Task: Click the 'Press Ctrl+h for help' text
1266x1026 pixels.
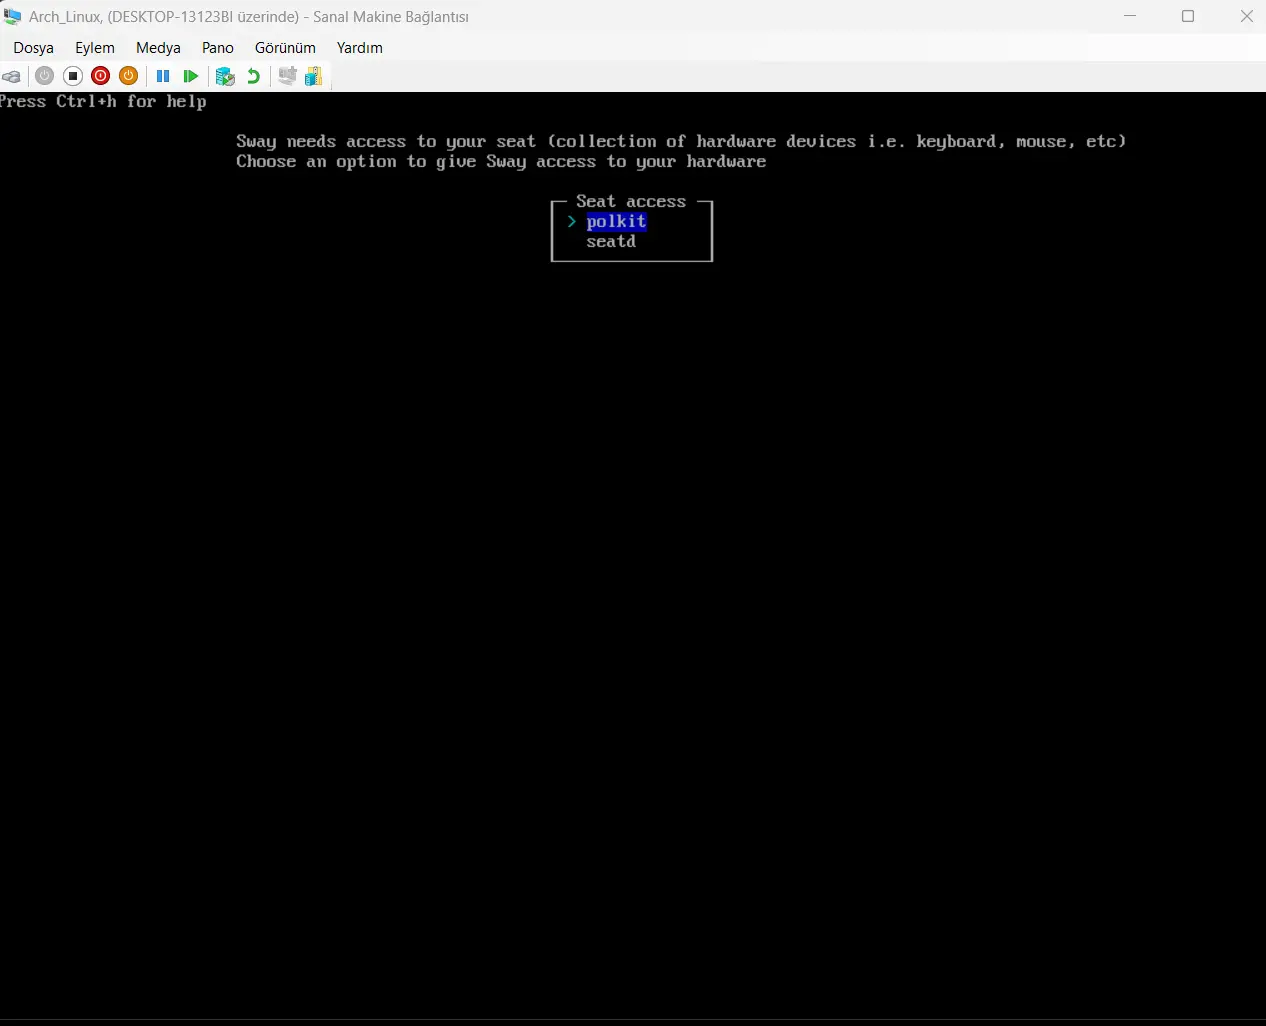Action: point(103,102)
